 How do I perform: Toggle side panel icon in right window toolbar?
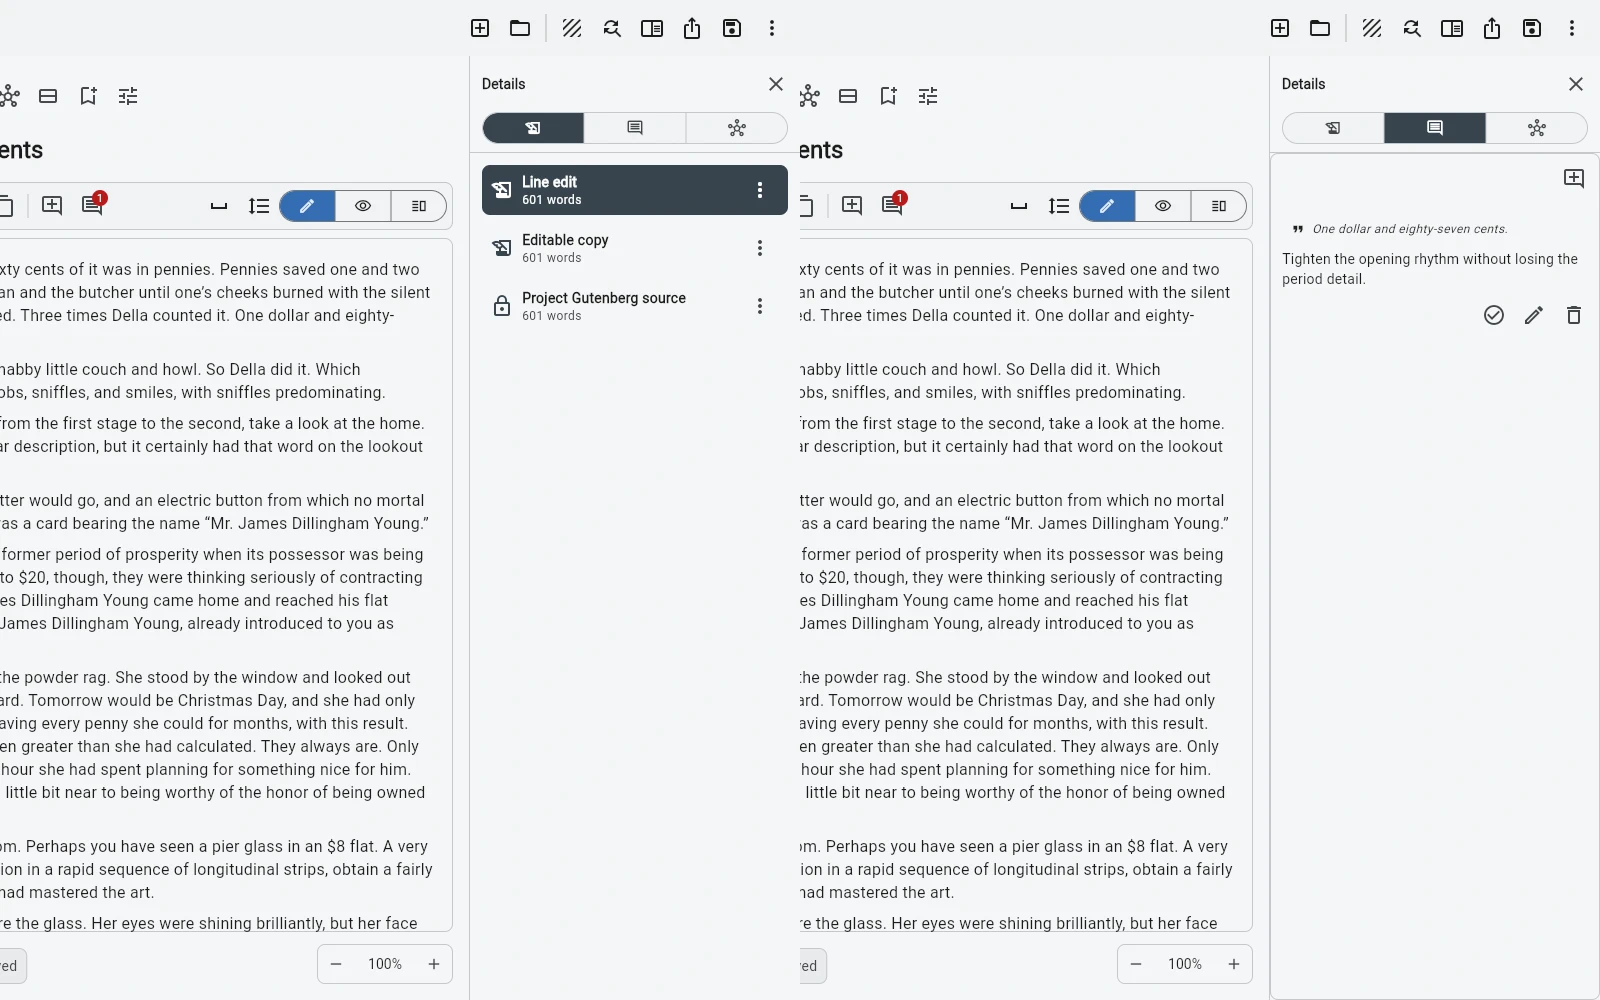pos(1452,28)
